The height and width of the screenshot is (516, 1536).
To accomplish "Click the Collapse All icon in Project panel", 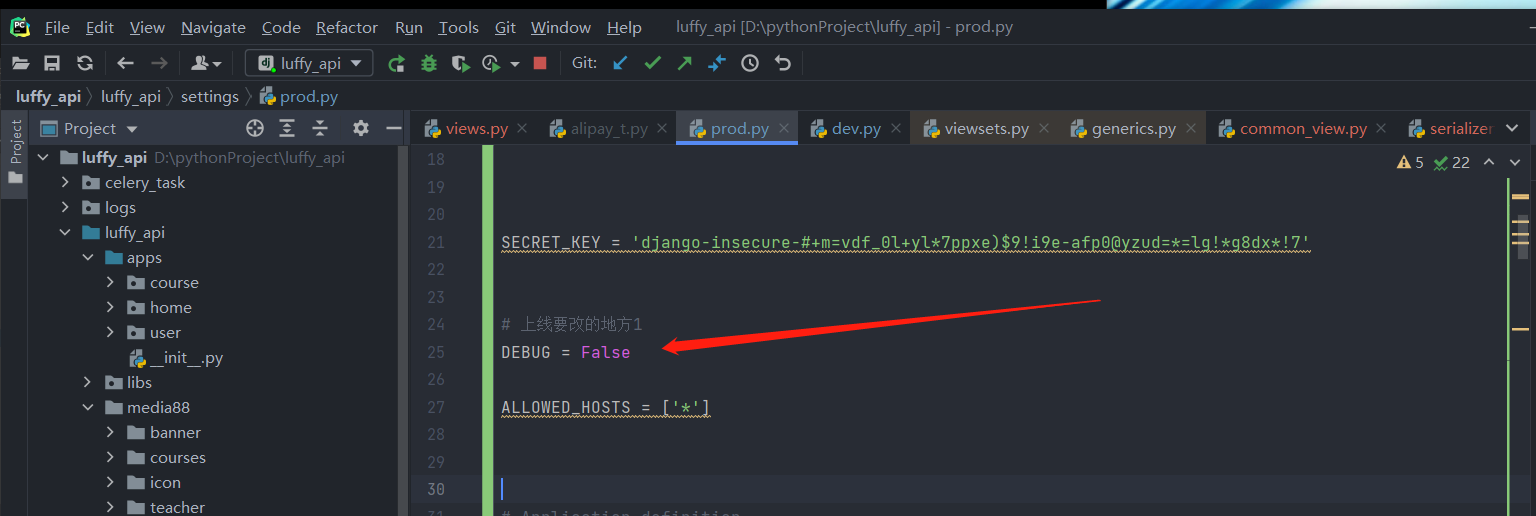I will click(x=320, y=128).
